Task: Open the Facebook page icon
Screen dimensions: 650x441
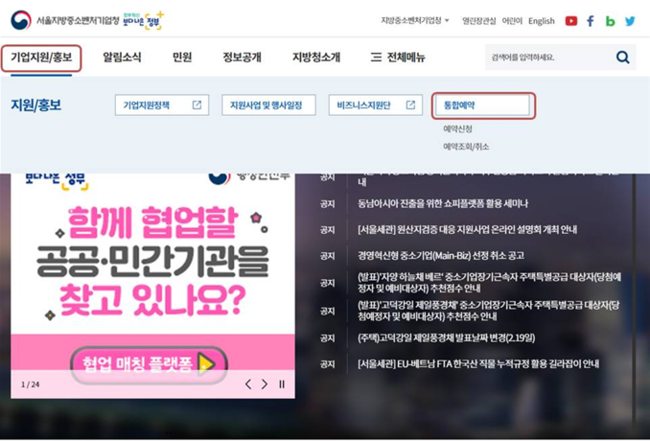Action: click(x=590, y=21)
